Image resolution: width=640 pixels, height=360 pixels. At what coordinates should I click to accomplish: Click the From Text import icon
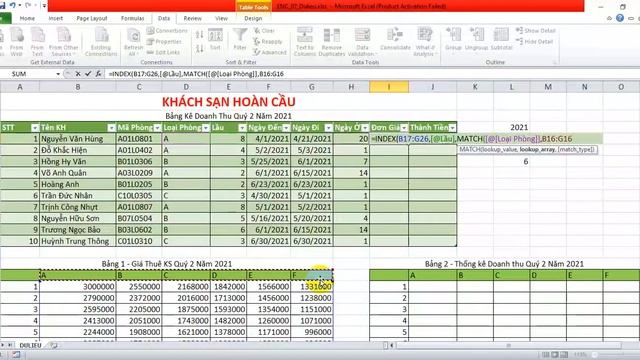(37, 41)
